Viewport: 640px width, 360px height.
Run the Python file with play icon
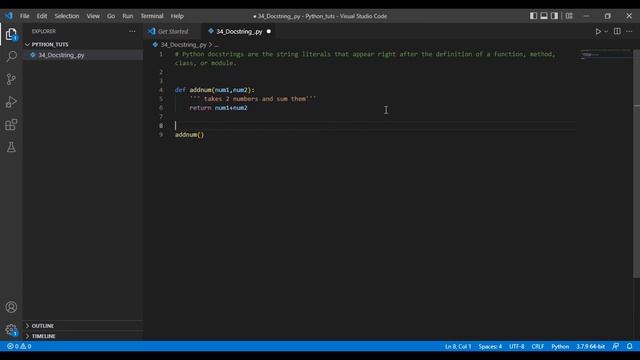598,31
